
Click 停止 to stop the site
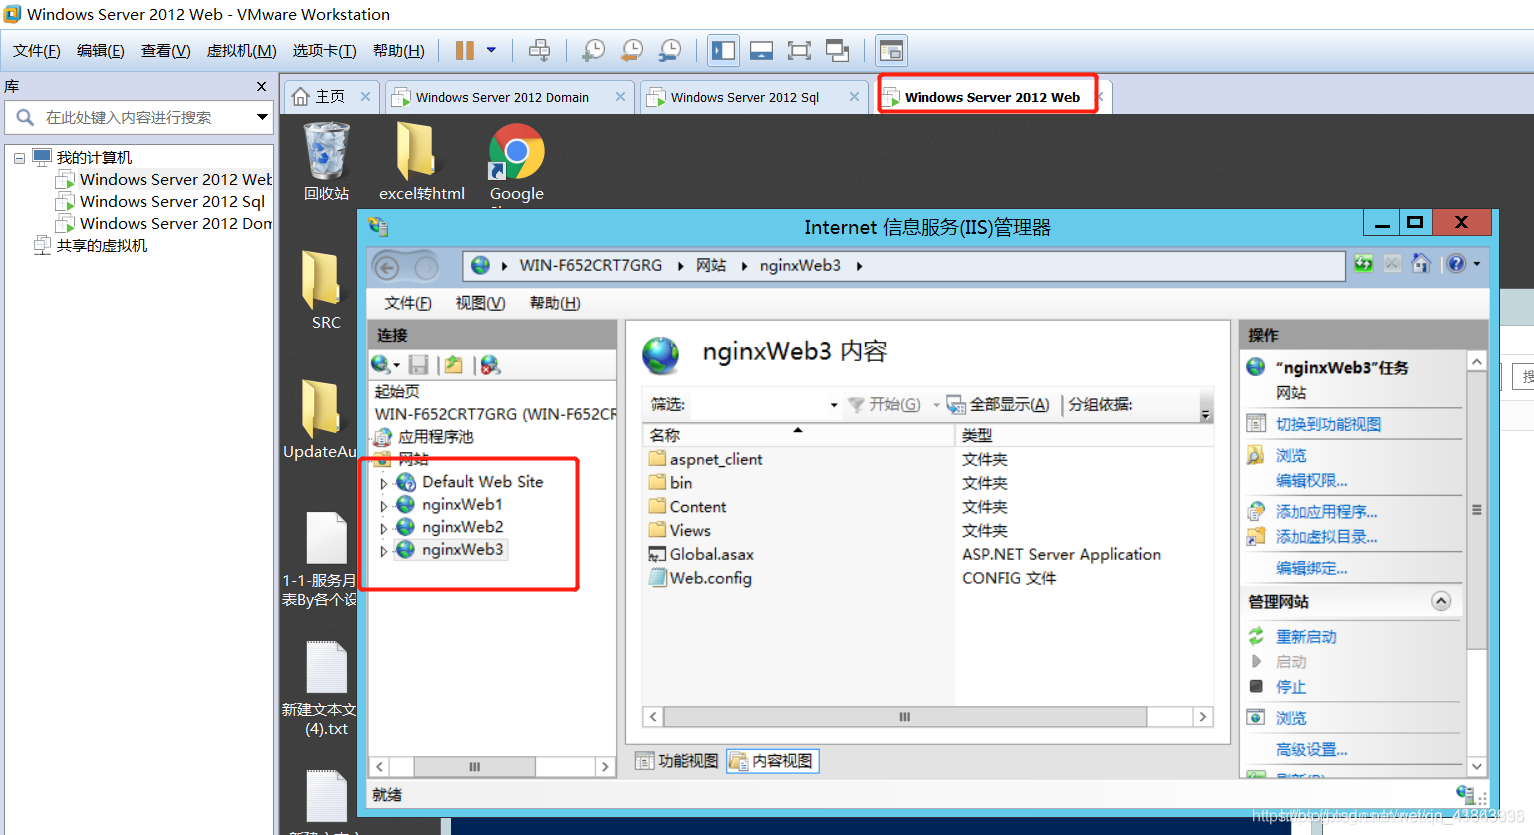click(x=1291, y=687)
